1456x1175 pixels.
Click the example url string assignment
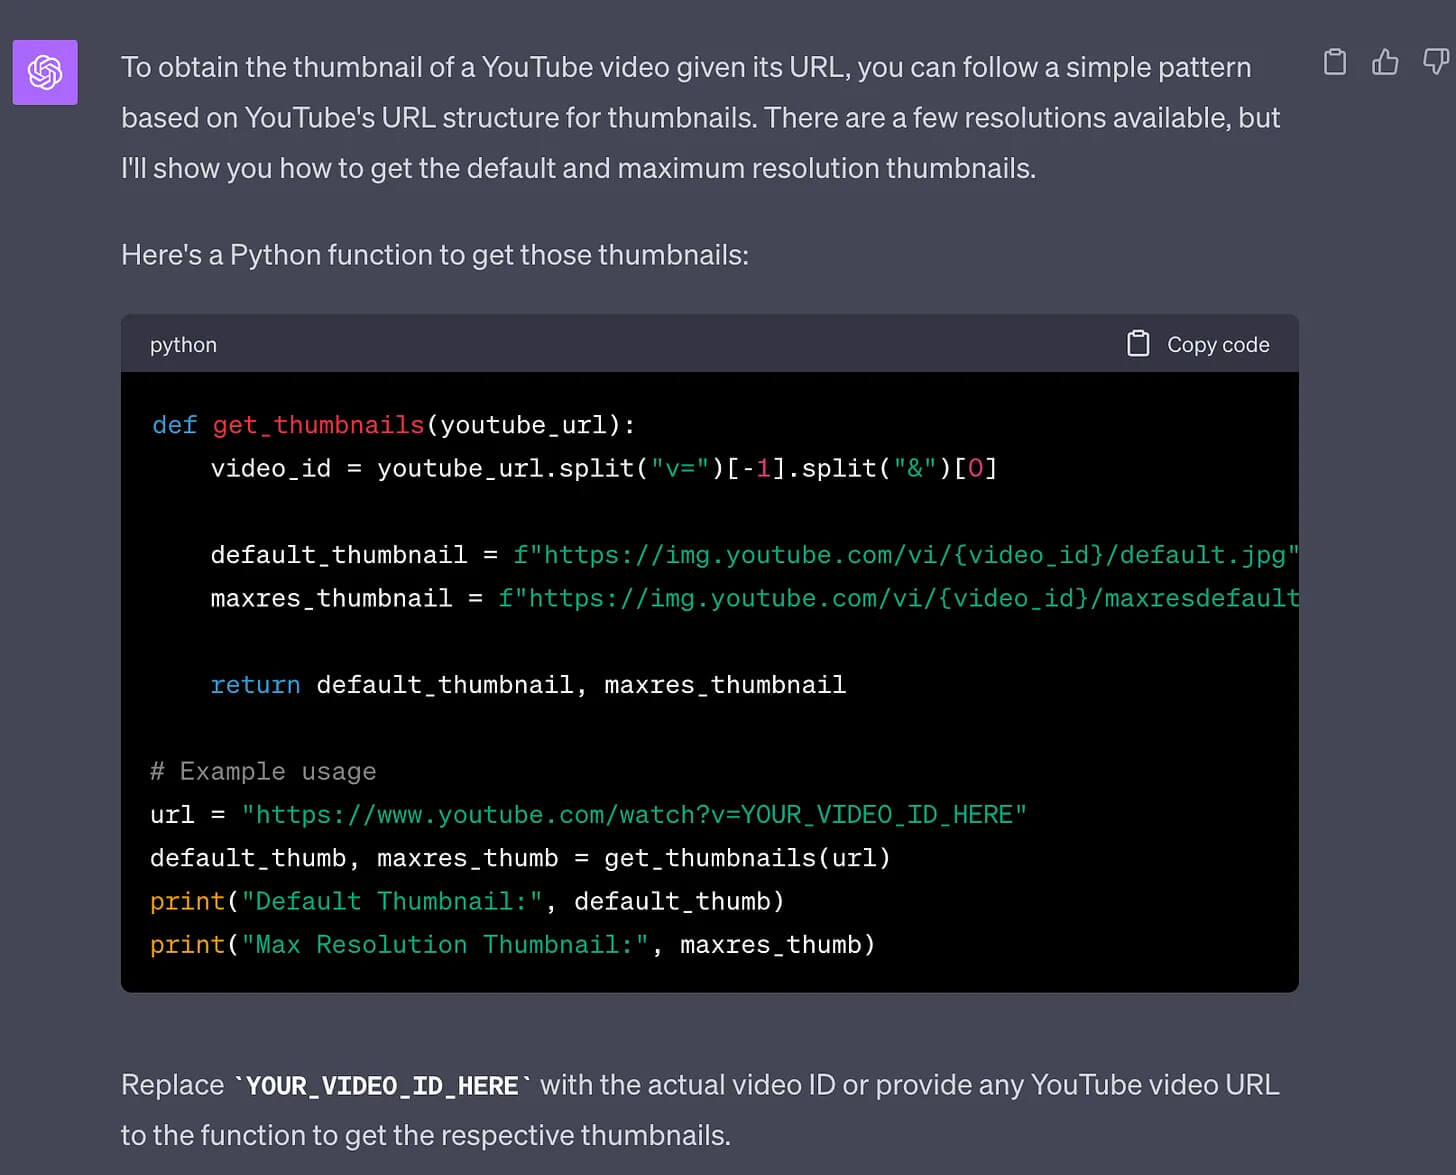click(588, 815)
